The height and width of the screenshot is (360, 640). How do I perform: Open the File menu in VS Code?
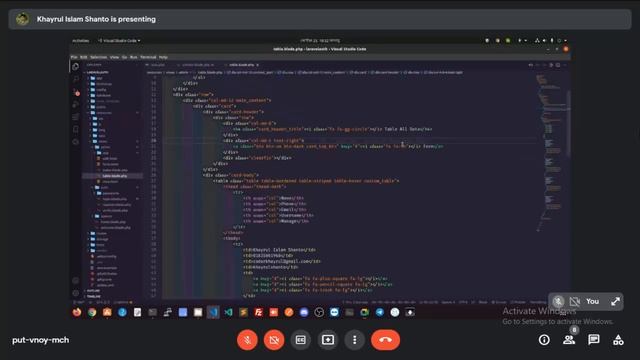point(74,57)
